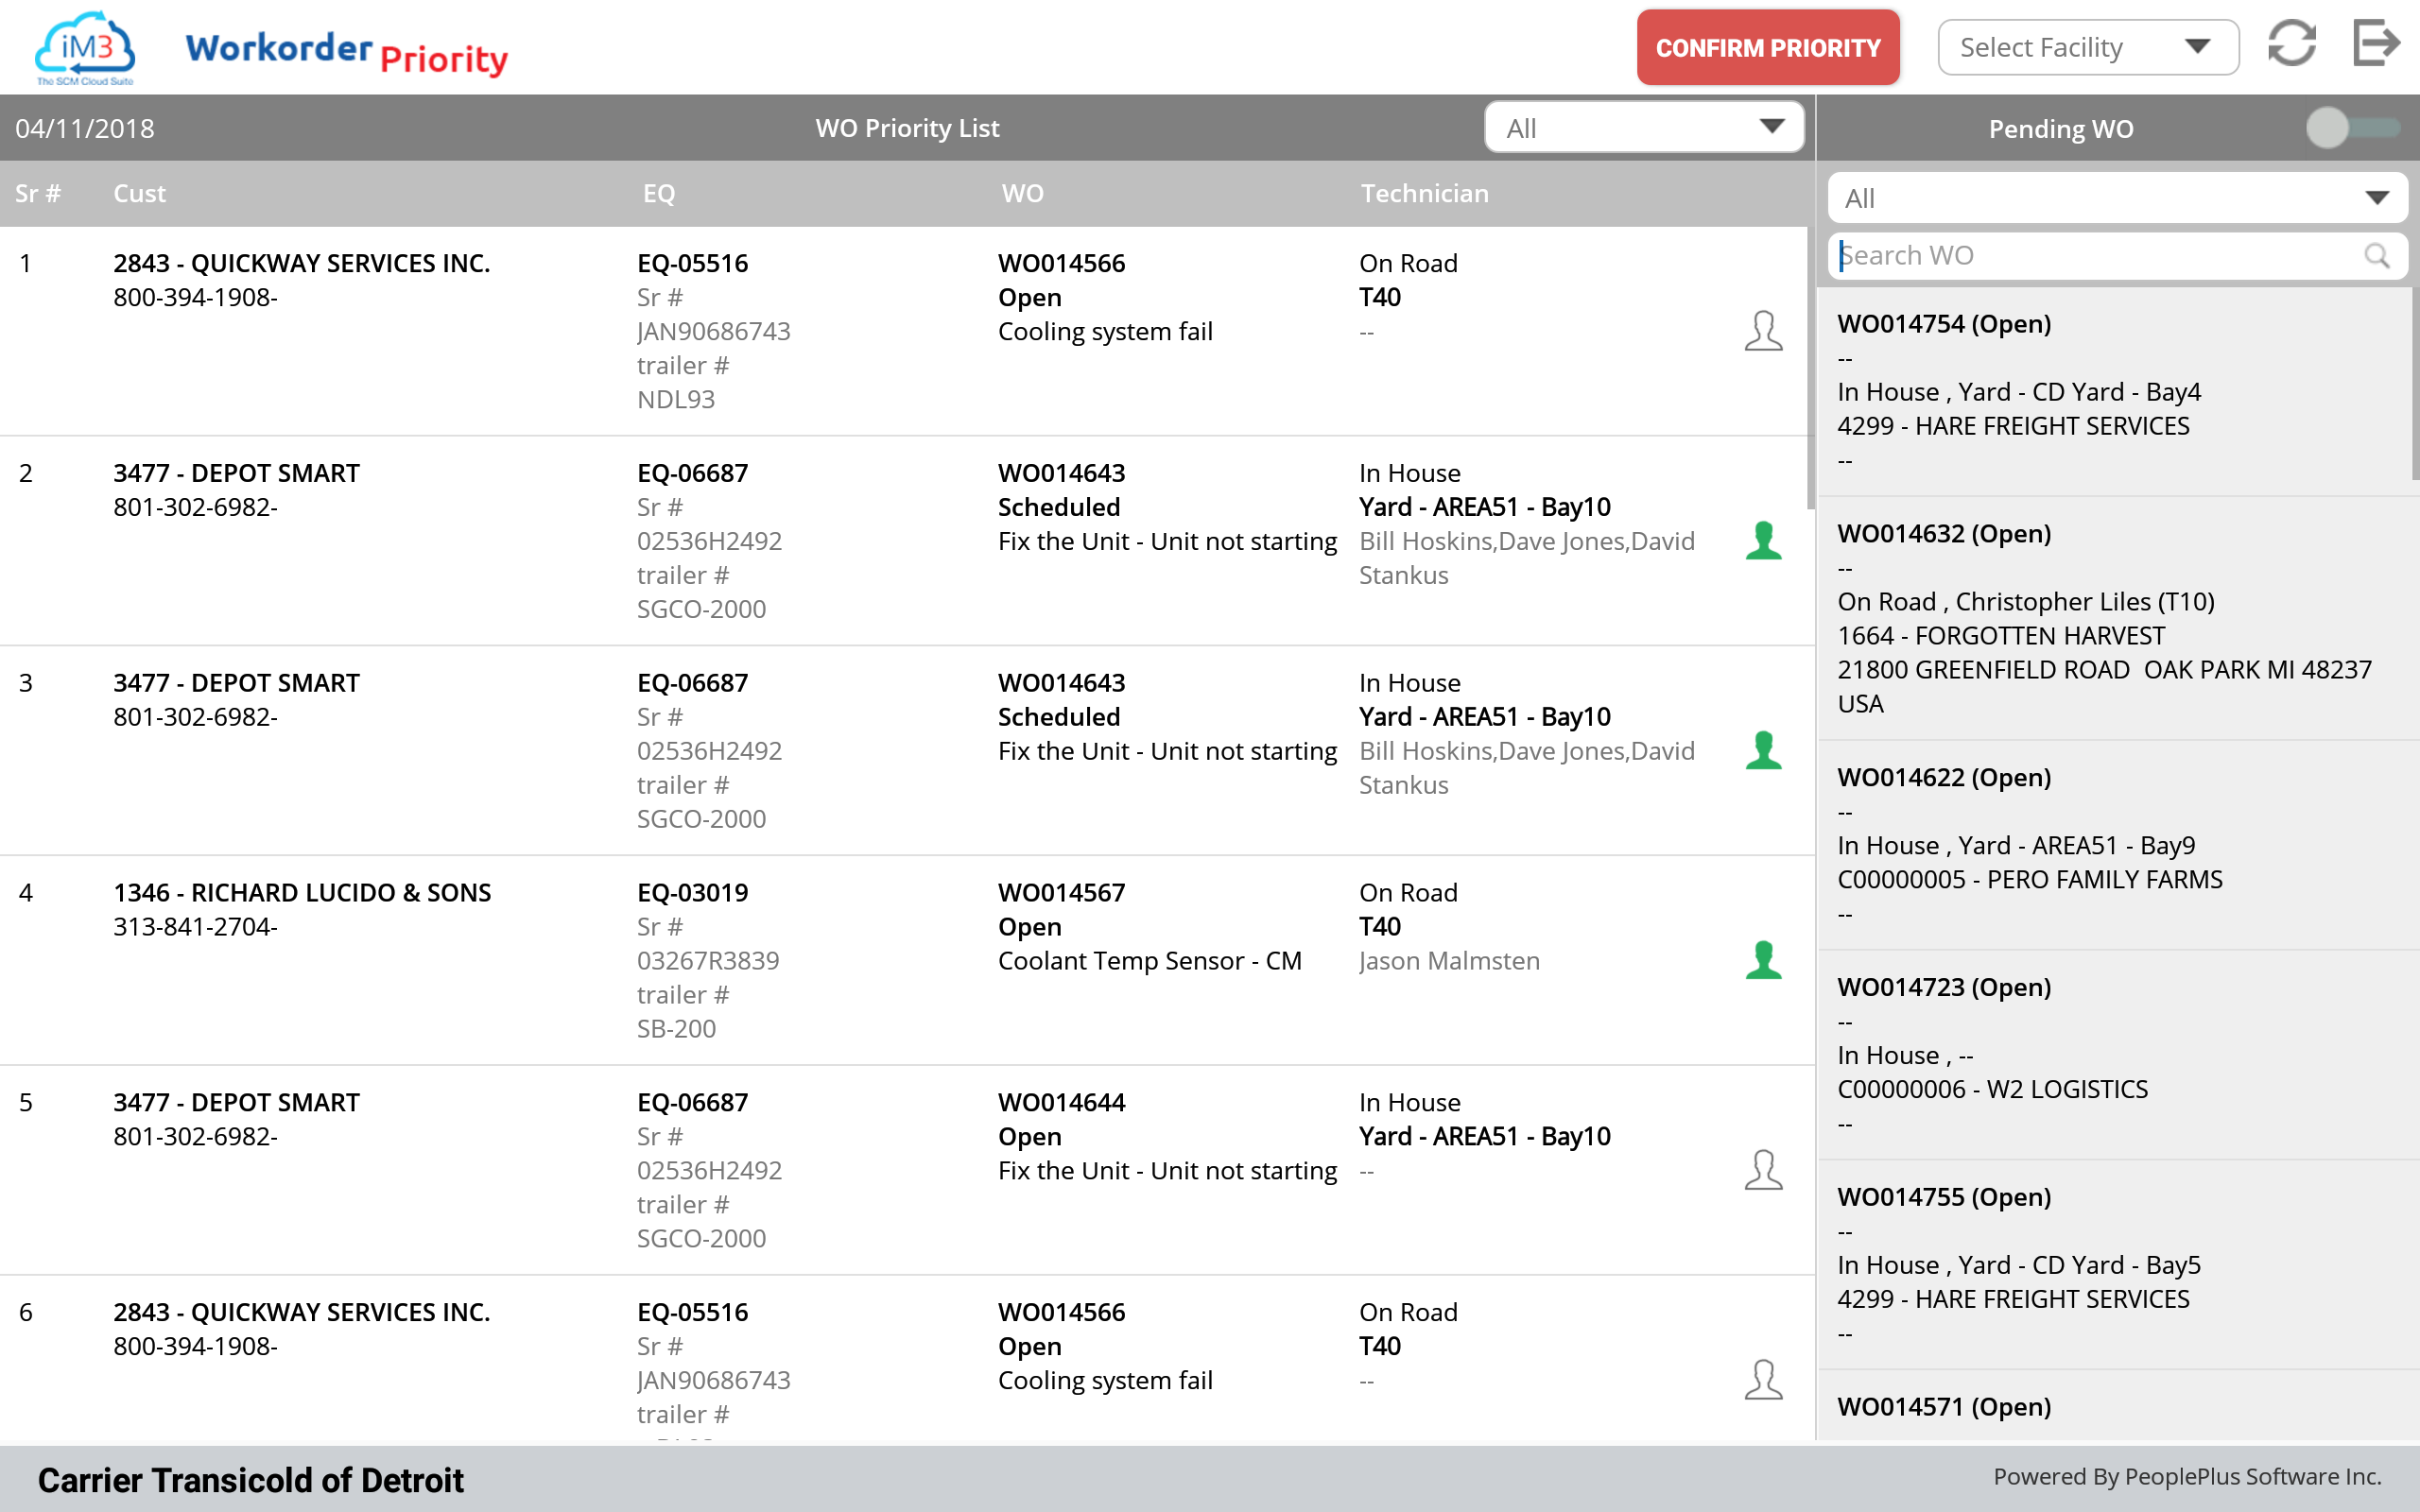
Task: Click Jason Malmsten technician name
Action: pos(1449,961)
